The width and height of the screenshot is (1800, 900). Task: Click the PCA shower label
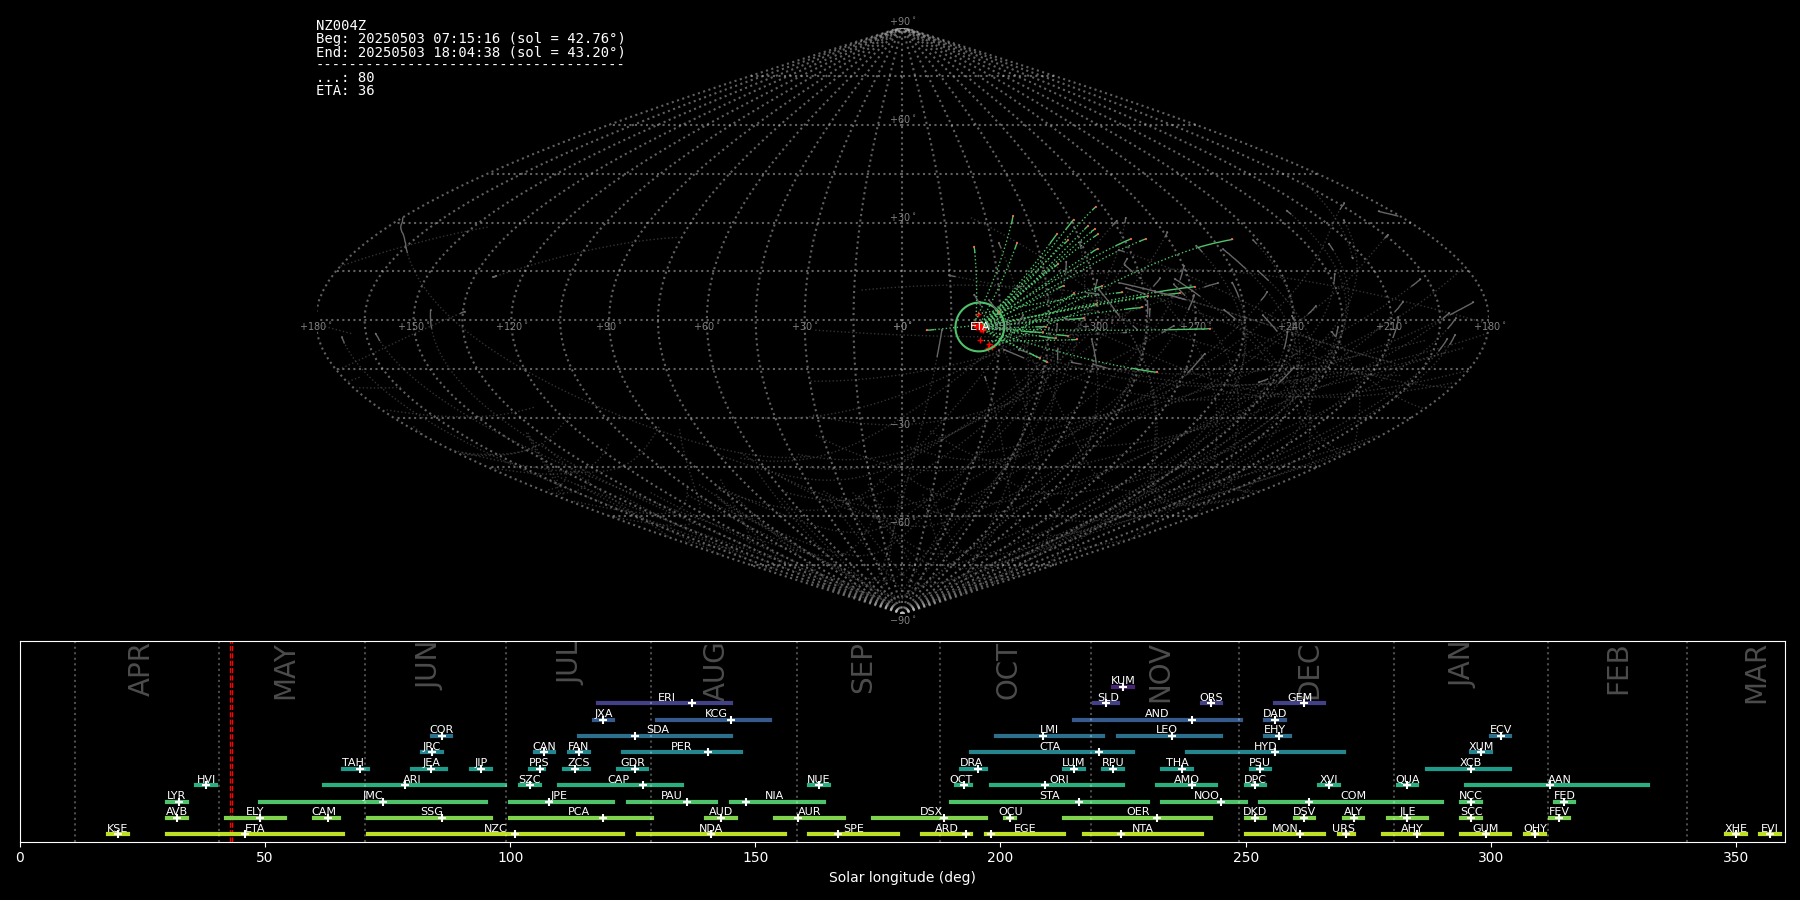pos(578,812)
